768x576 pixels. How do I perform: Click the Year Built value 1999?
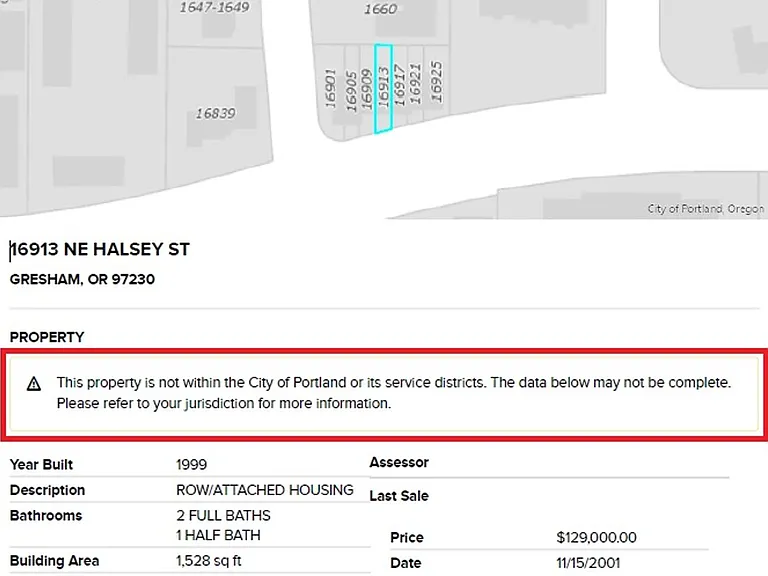[x=192, y=464]
